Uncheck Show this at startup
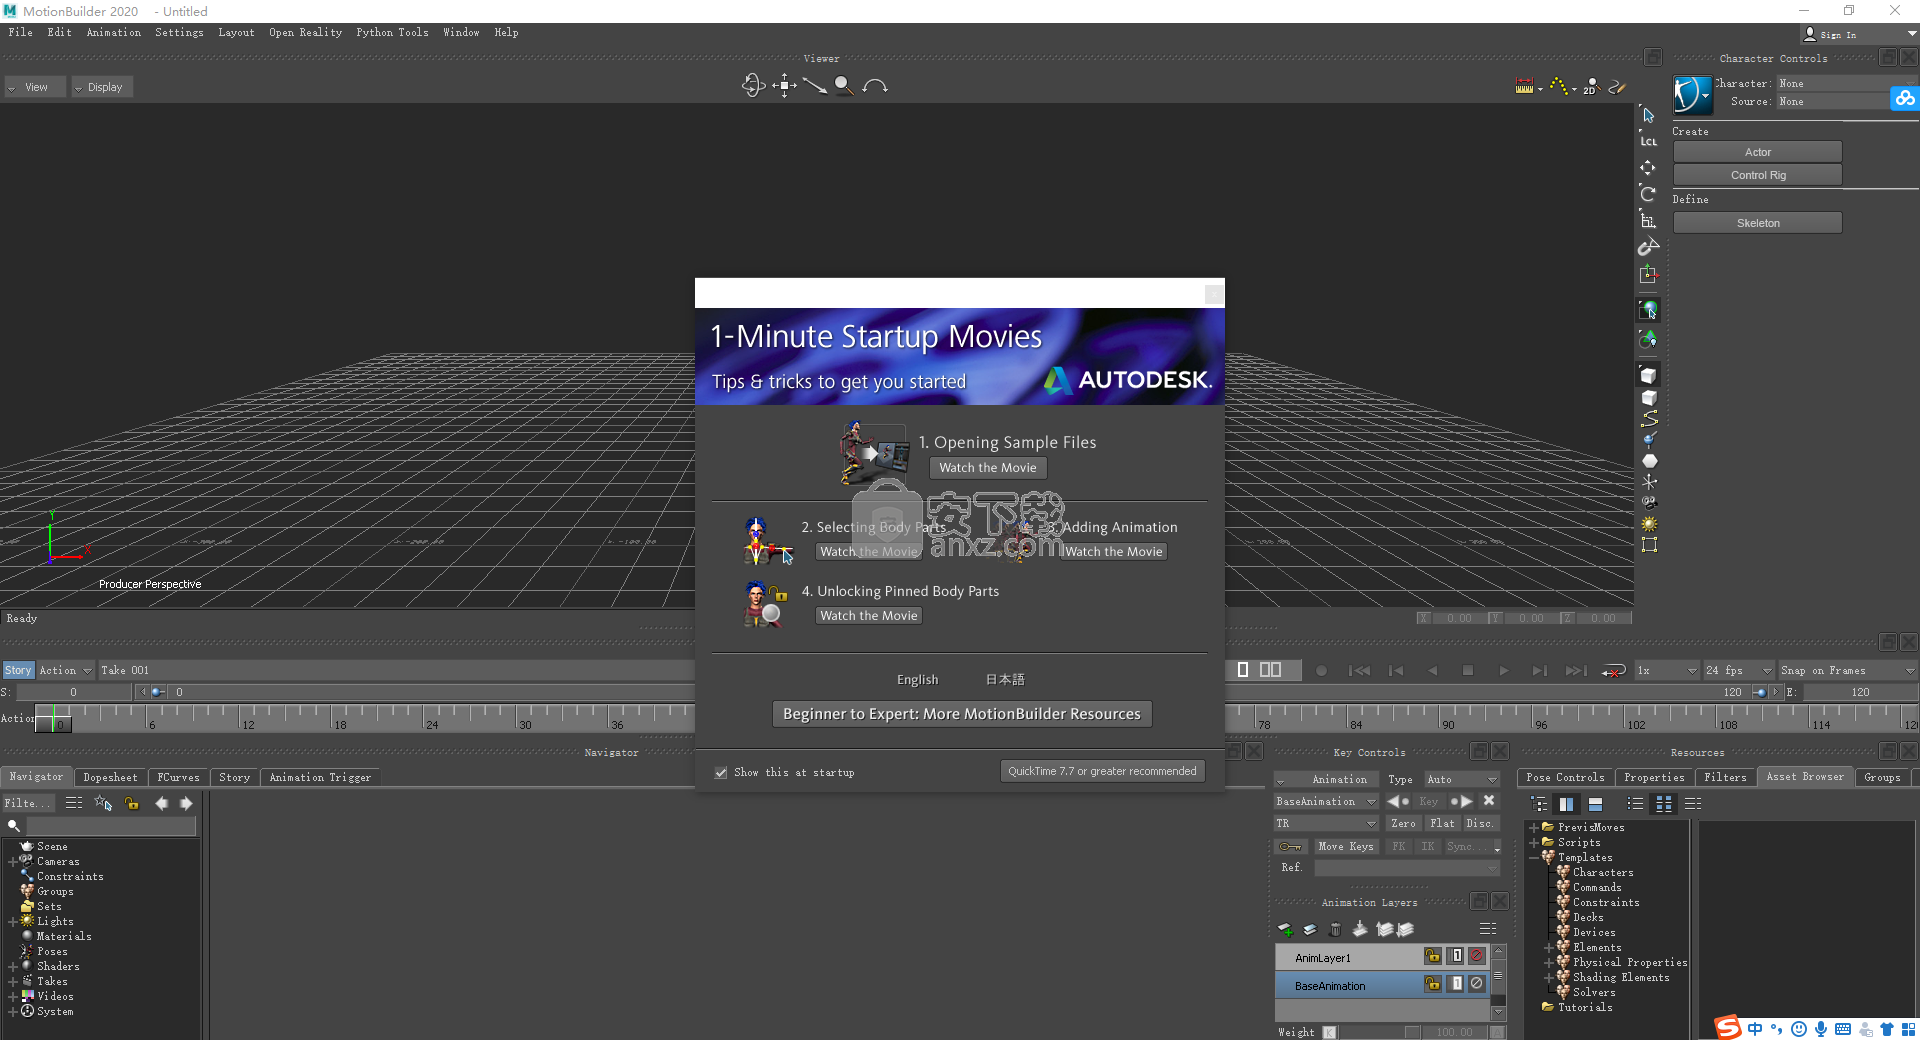 point(721,773)
